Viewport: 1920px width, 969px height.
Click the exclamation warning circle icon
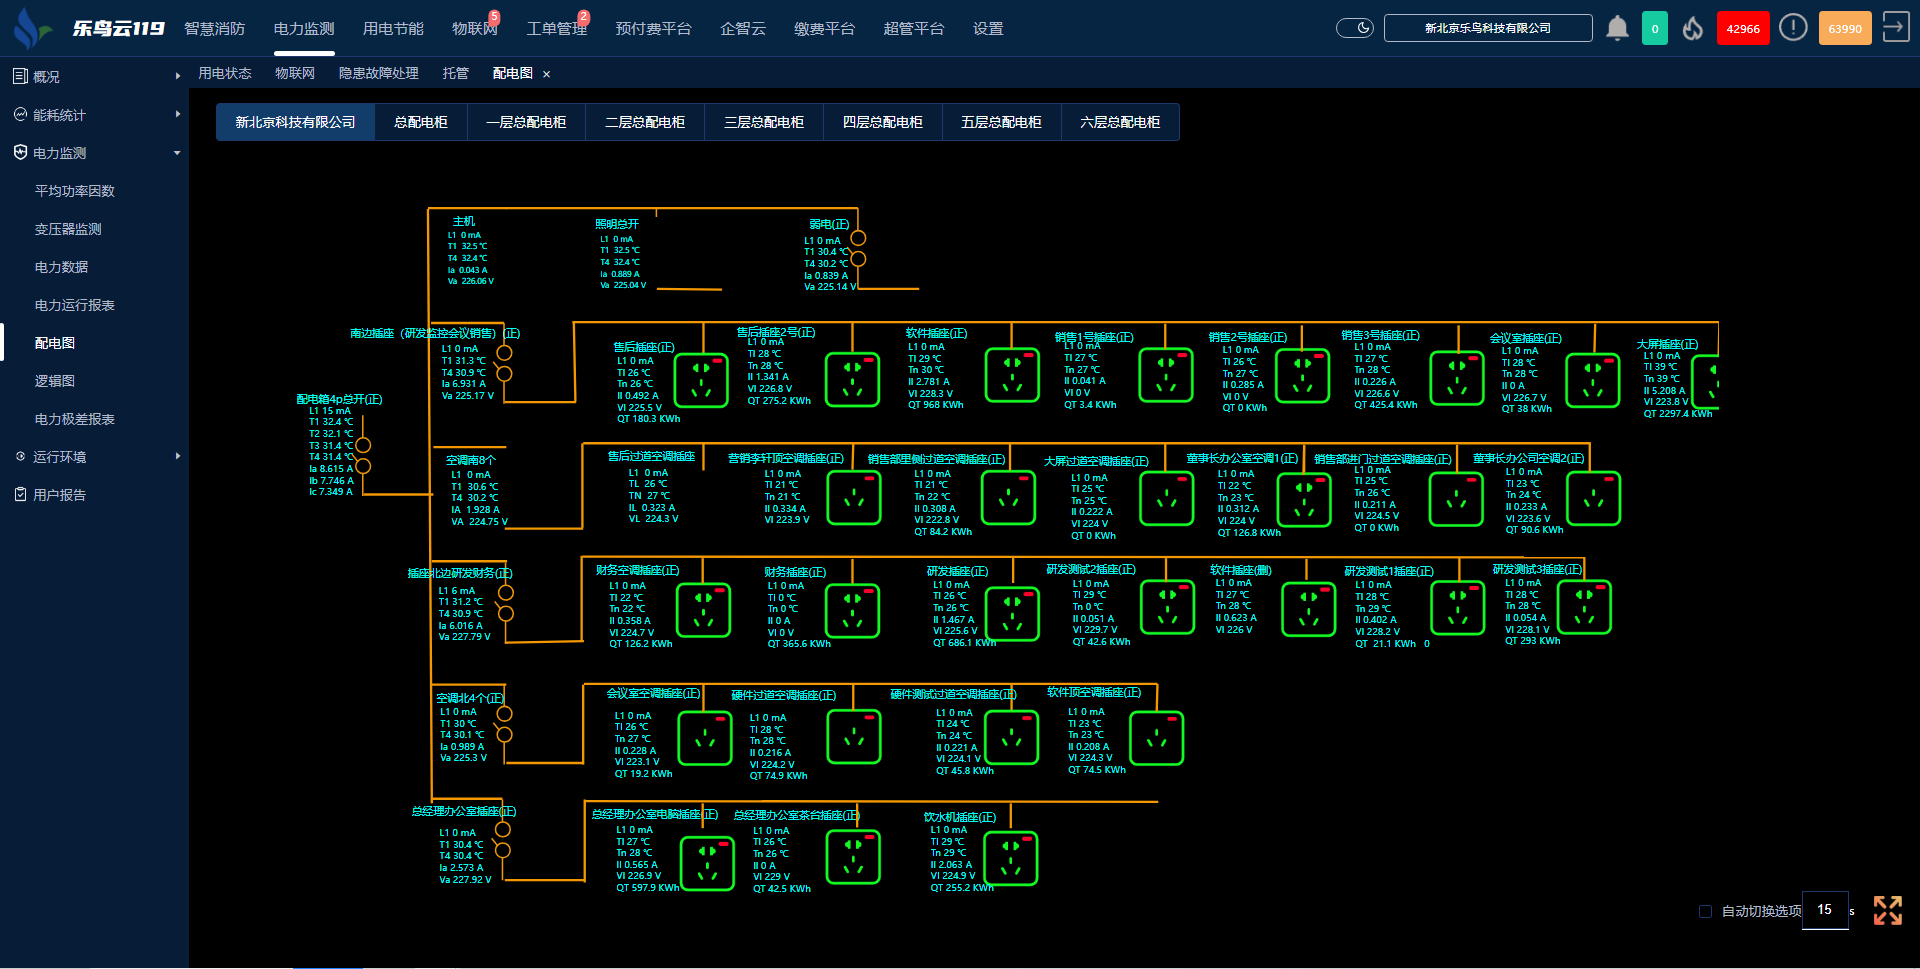tap(1793, 28)
